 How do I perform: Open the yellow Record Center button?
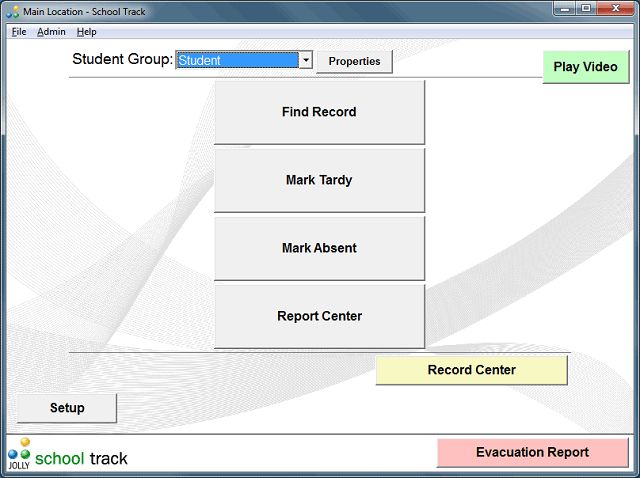point(471,370)
